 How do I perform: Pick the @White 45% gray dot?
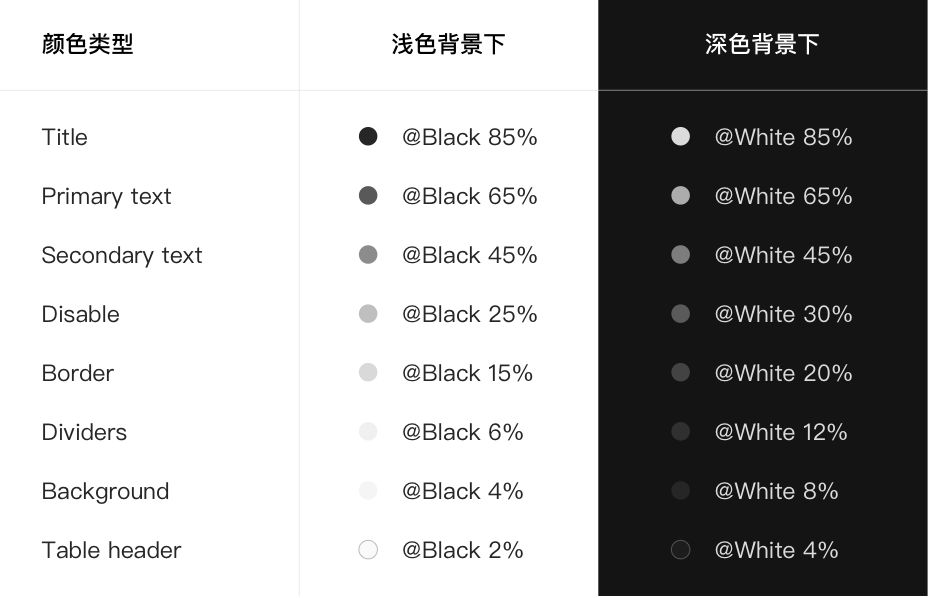pyautogui.click(x=681, y=255)
